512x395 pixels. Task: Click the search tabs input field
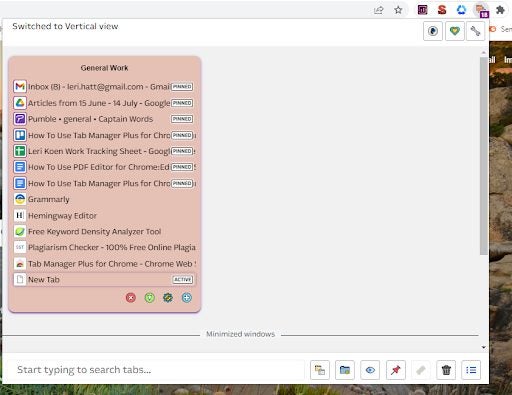click(155, 370)
